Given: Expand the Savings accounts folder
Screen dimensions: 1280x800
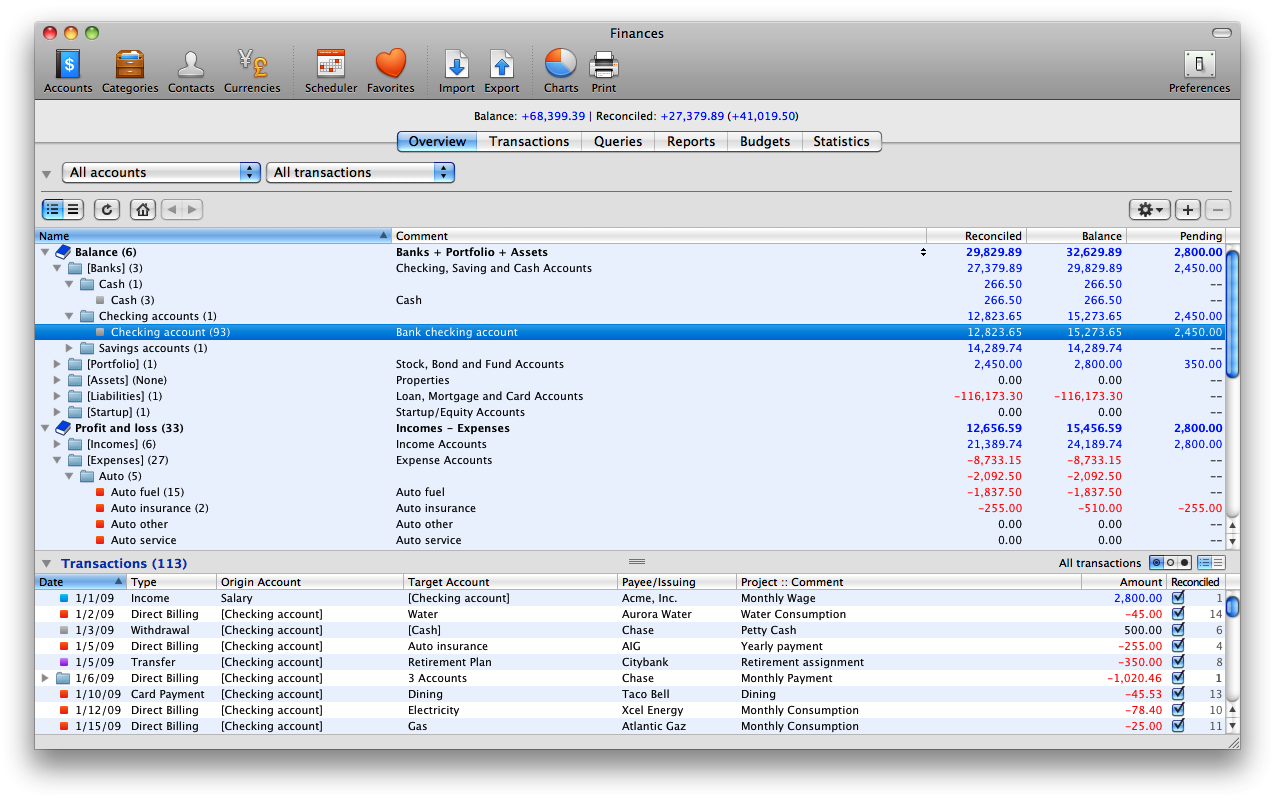Looking at the screenshot, I should (70, 348).
